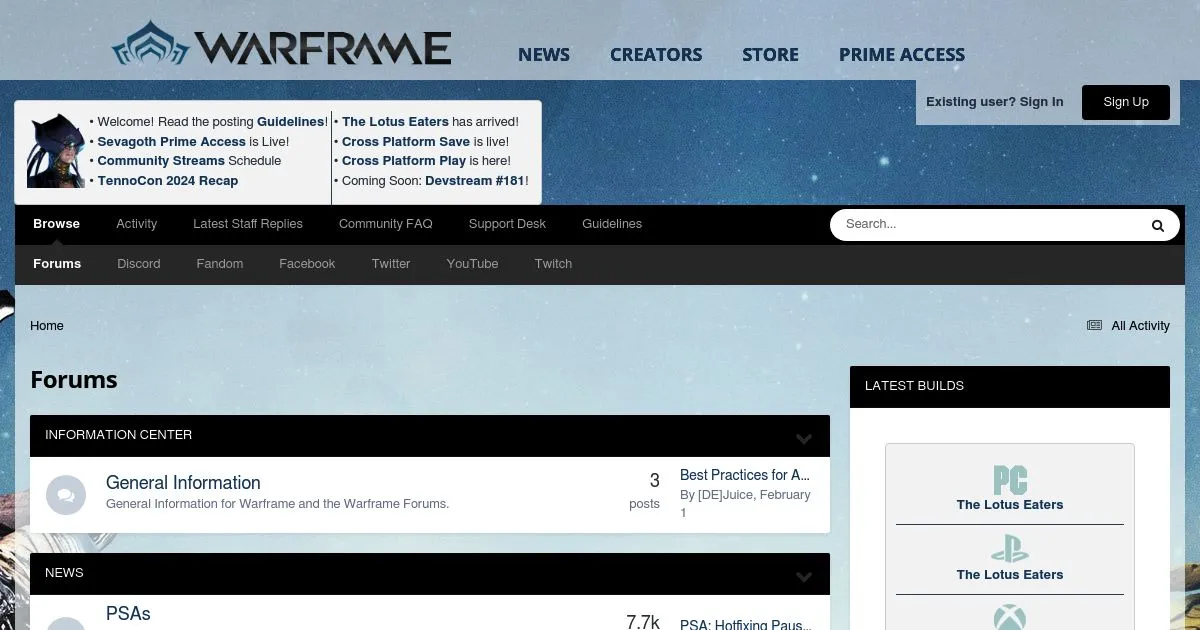This screenshot has height=630, width=1200.
Task: Open the Twitch sub-navigation link
Action: coord(553,264)
